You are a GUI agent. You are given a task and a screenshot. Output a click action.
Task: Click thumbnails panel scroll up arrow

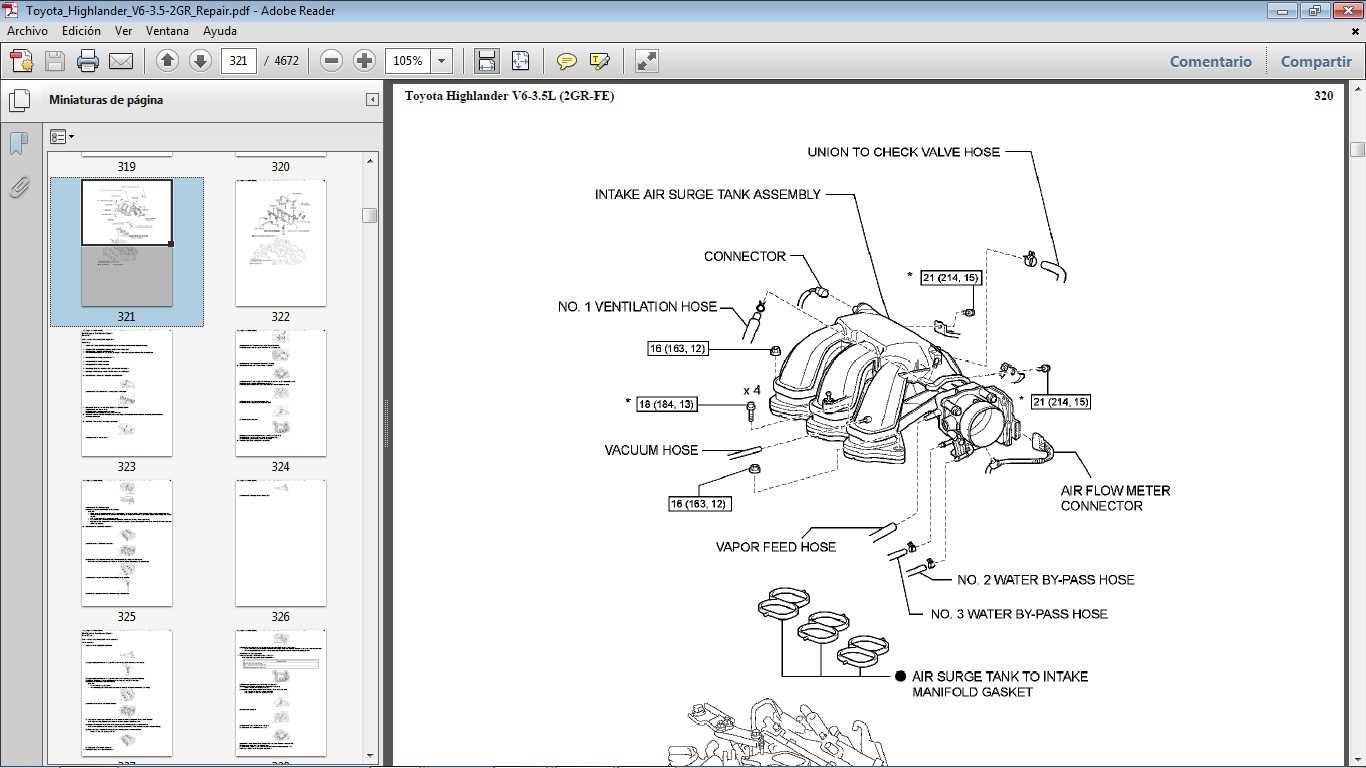[370, 160]
